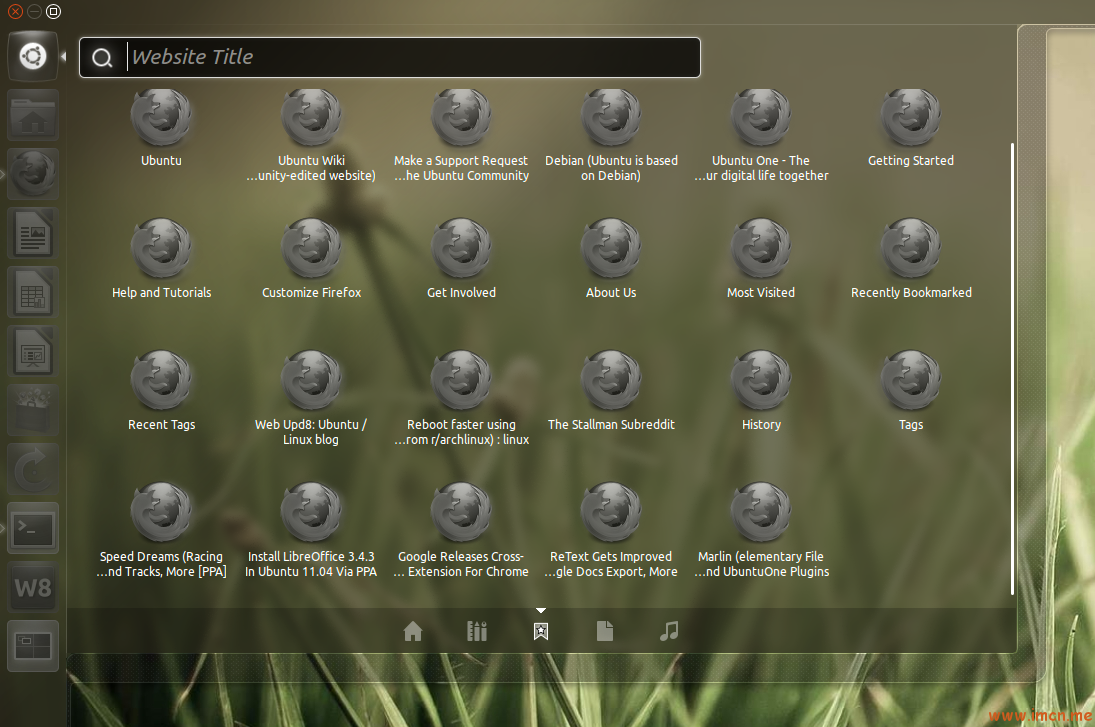Click the Bookmarks lens star icon
1095x727 pixels.
tap(541, 631)
